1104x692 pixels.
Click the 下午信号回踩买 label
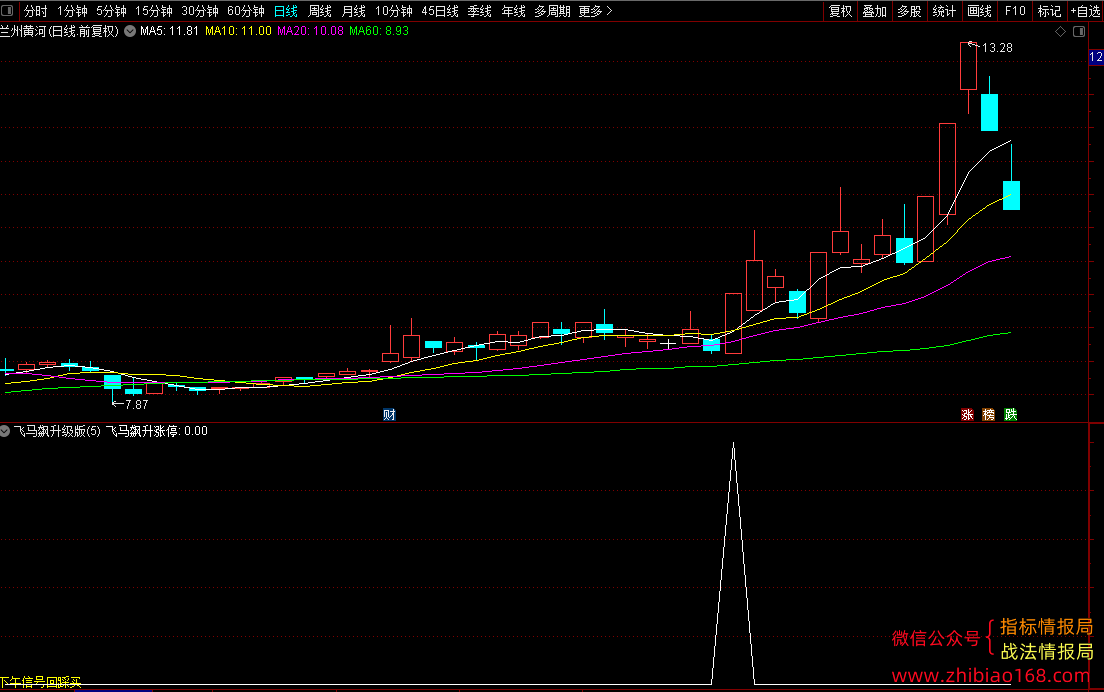click(x=41, y=682)
